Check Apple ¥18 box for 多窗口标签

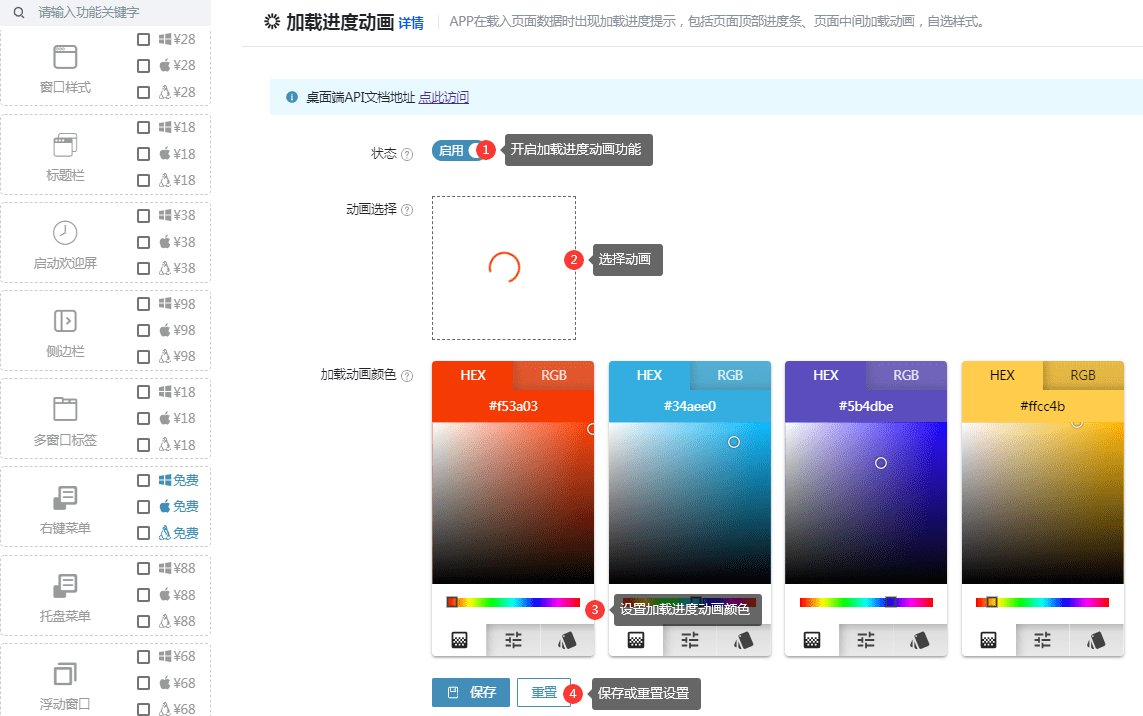(x=144, y=419)
